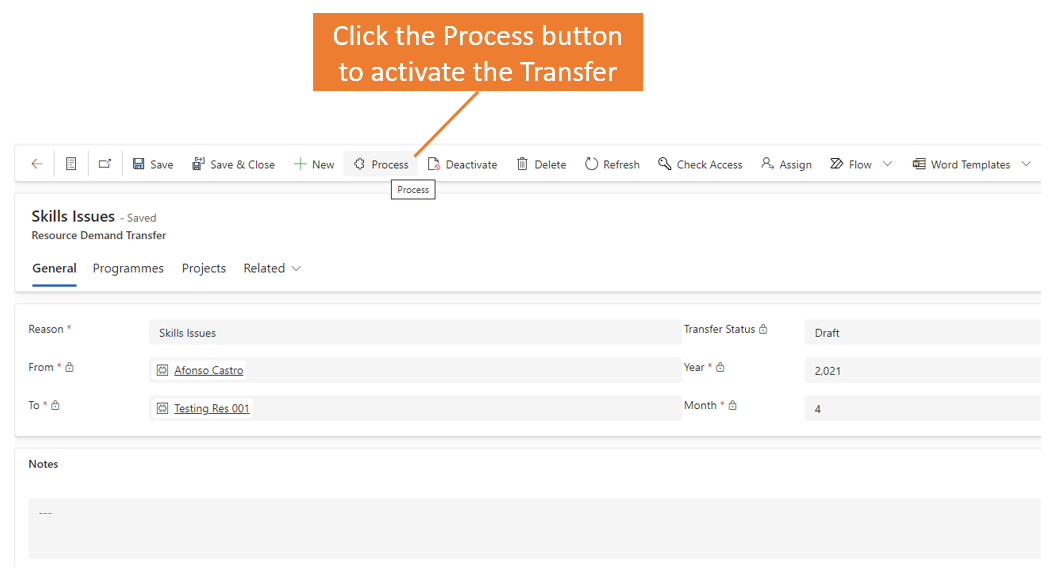Click the back arrow icon
The height and width of the screenshot is (569, 1049).
coord(37,164)
